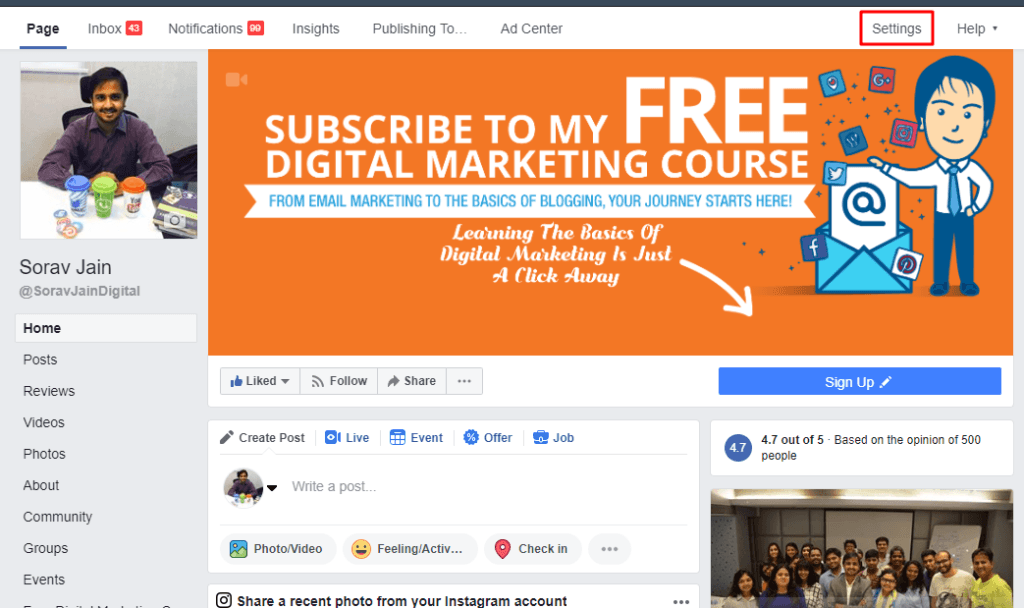The height and width of the screenshot is (608, 1024).
Task: Select Check in option
Action: (532, 549)
